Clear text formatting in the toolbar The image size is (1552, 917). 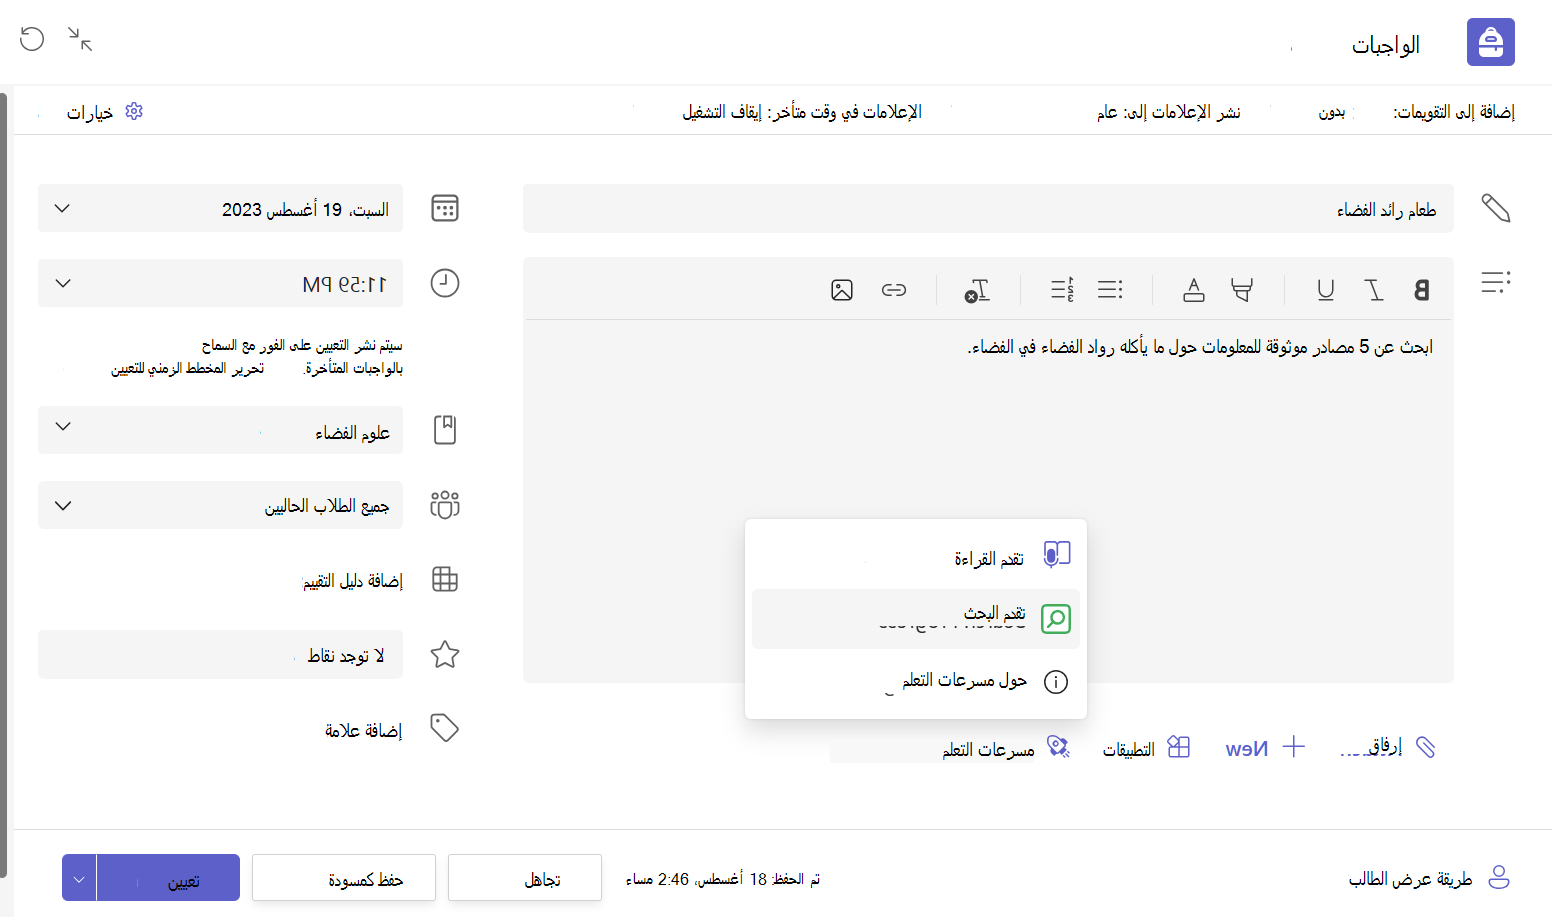977,290
